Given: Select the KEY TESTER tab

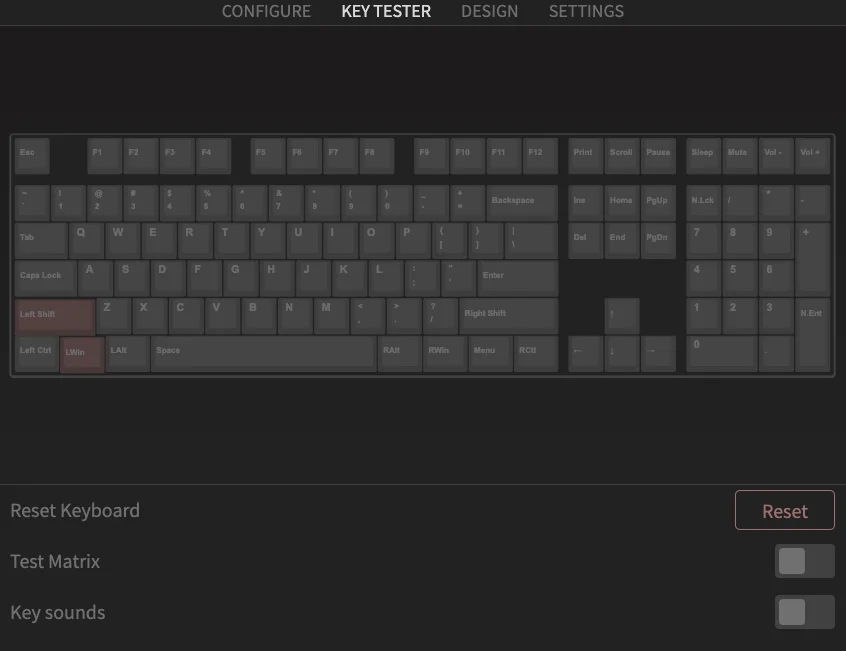Looking at the screenshot, I should click(x=386, y=12).
